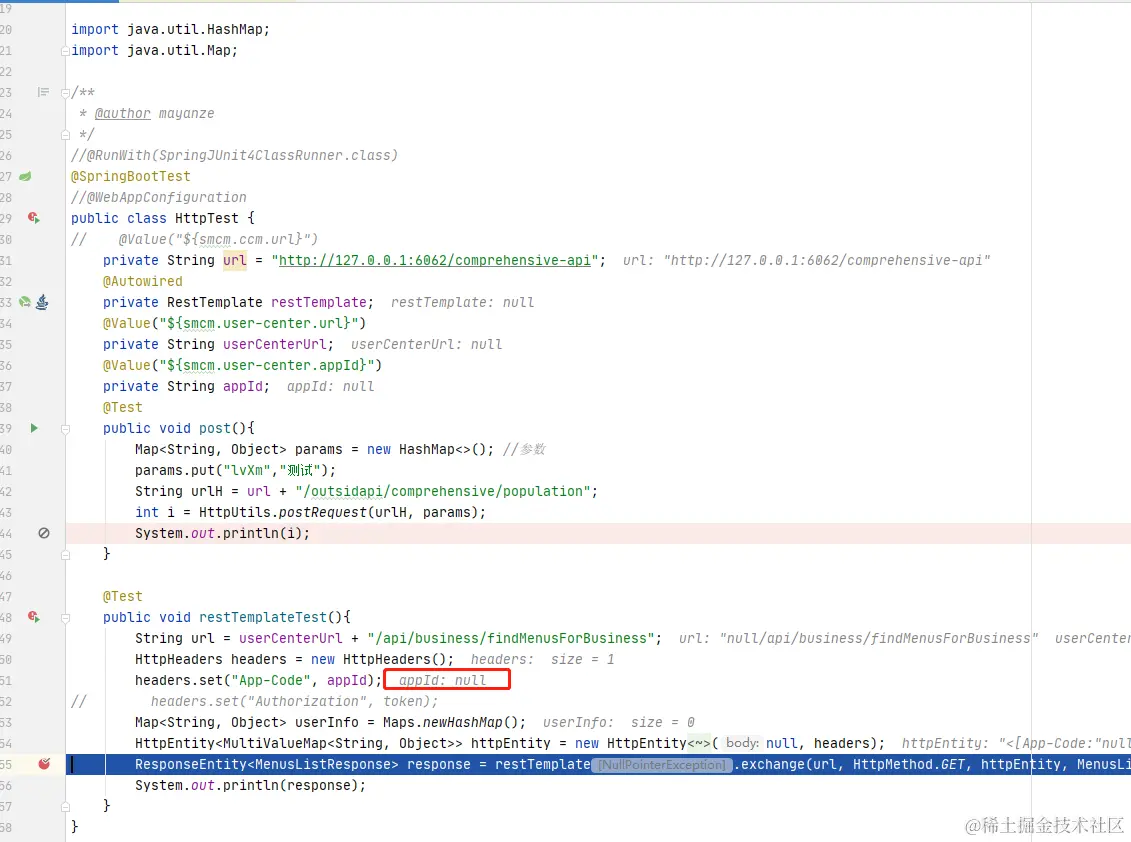Collapse the post() method body
1131x842 pixels.
tap(65, 429)
